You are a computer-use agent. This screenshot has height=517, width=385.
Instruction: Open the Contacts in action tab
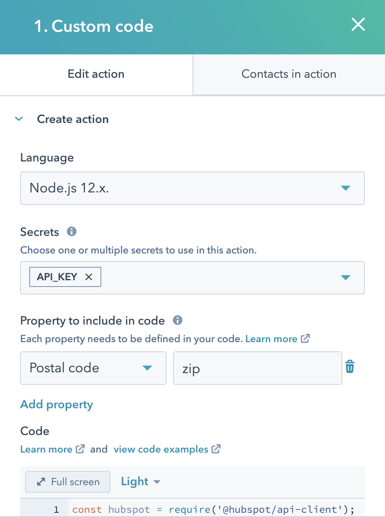click(289, 74)
